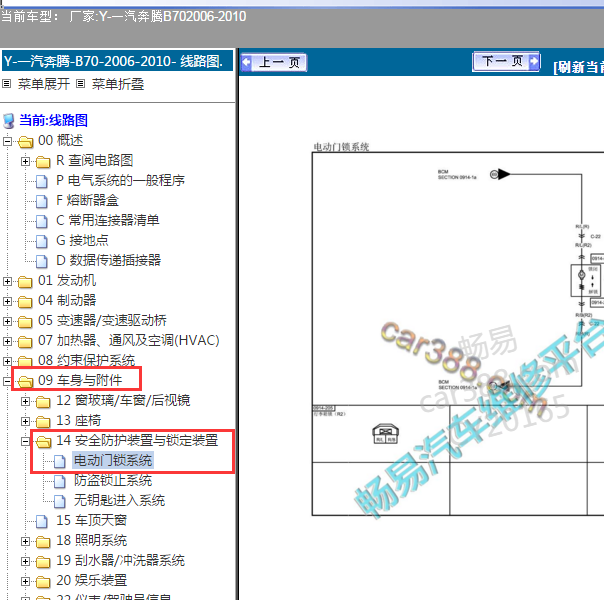The height and width of the screenshot is (600, 604).
Task: Click the Y-一汽奔腾-B70-2006-2010-线路图 title
Action: 117,61
